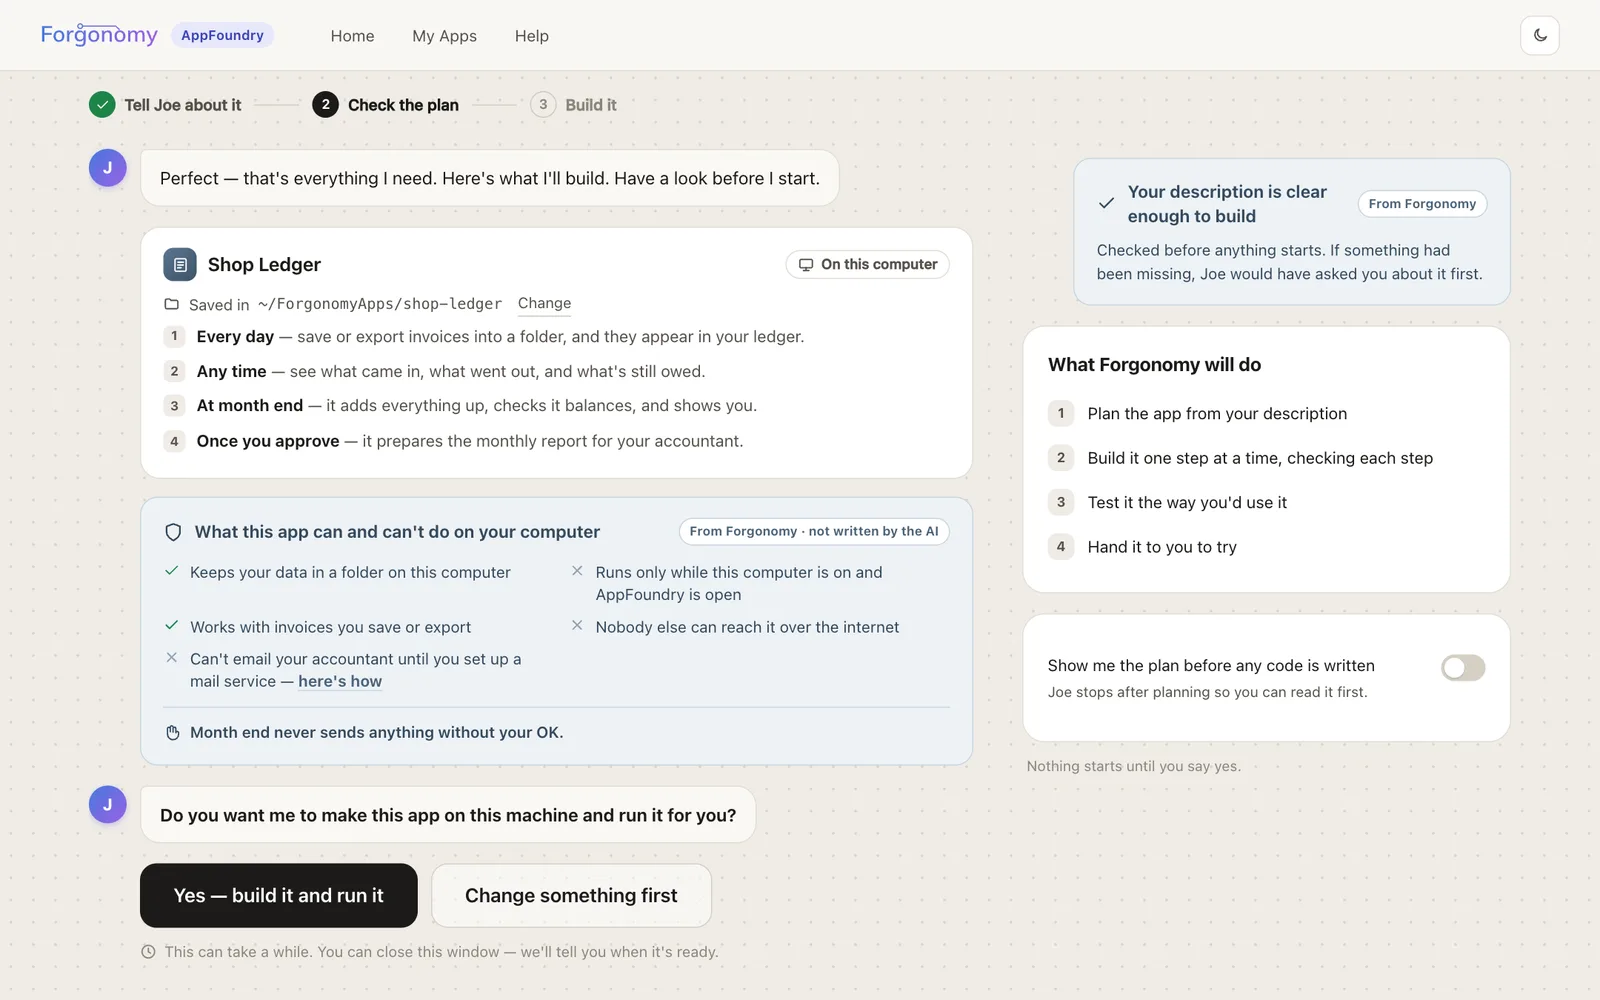Image resolution: width=1600 pixels, height=1000 pixels.
Task: Click Test it the way you'd use it
Action: click(x=1187, y=502)
